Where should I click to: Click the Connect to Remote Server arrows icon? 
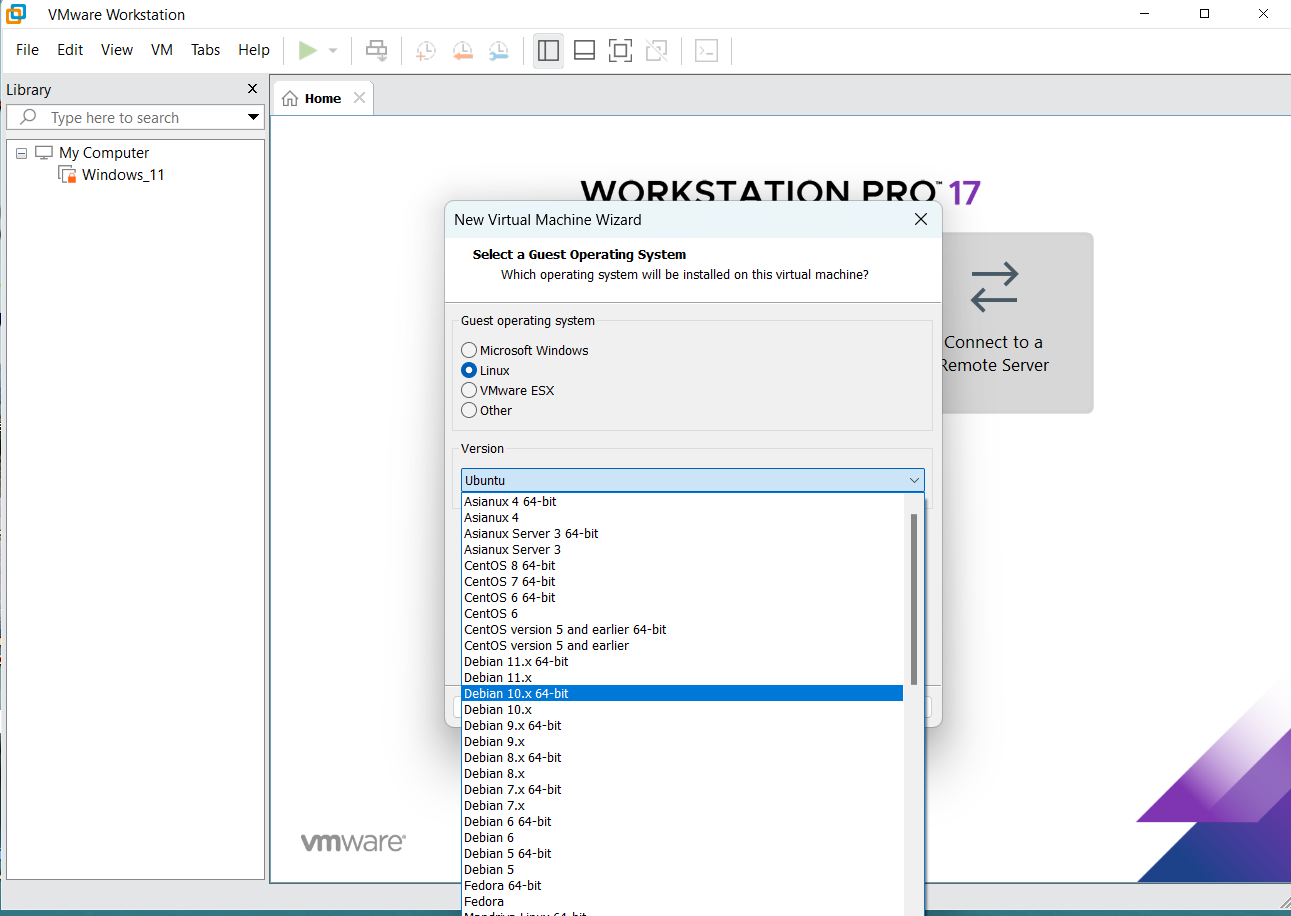994,286
